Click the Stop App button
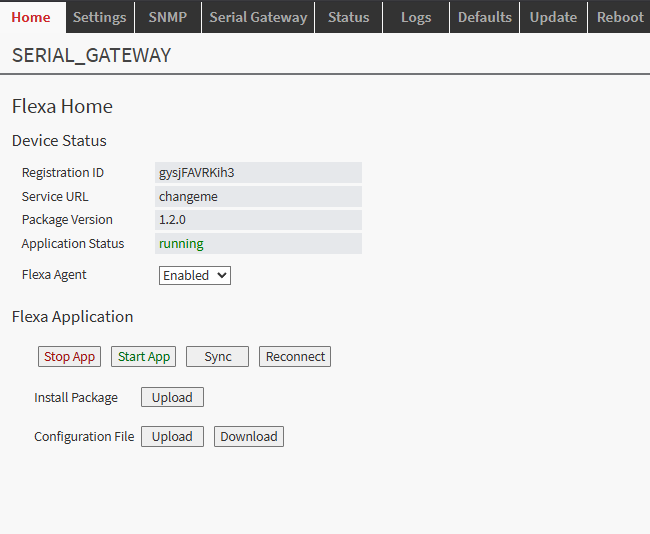Viewport: 650px width, 534px height. pyautogui.click(x=69, y=357)
